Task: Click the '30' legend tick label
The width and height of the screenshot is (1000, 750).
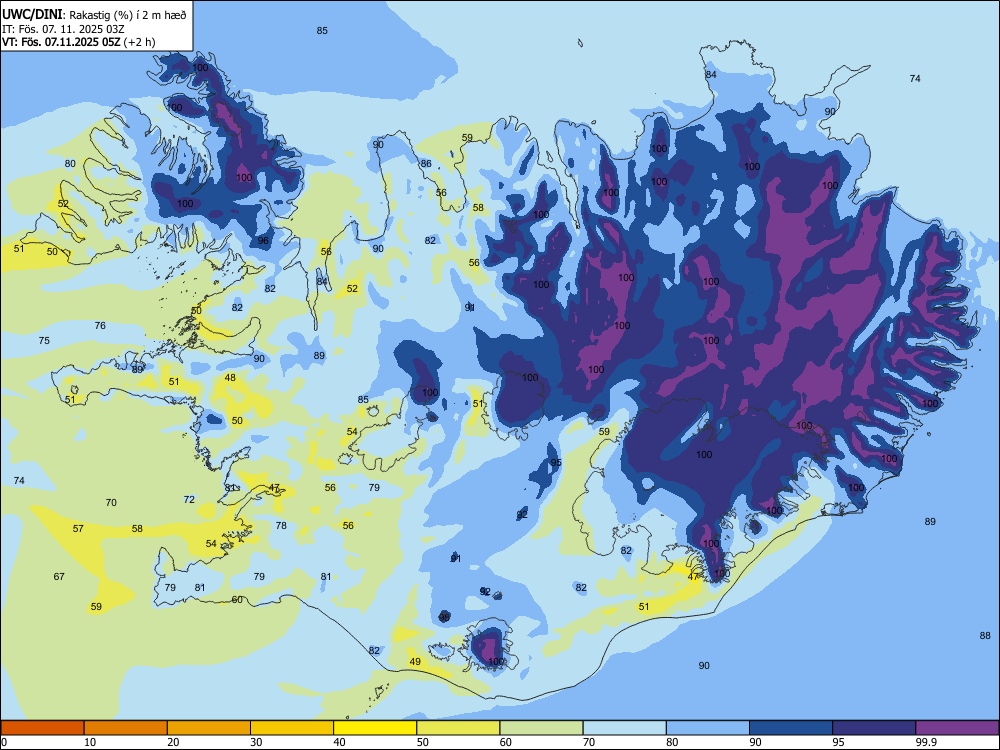Action: (x=256, y=742)
